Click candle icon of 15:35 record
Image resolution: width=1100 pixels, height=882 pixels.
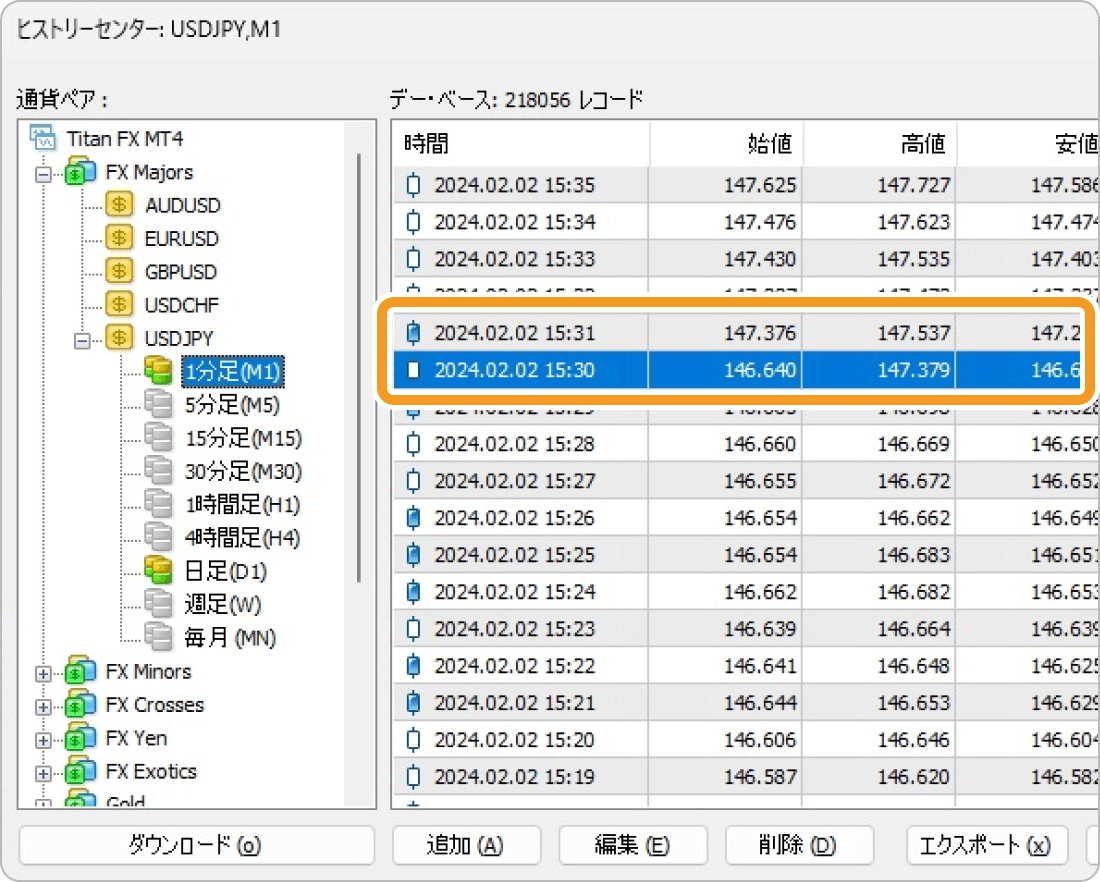(414, 185)
